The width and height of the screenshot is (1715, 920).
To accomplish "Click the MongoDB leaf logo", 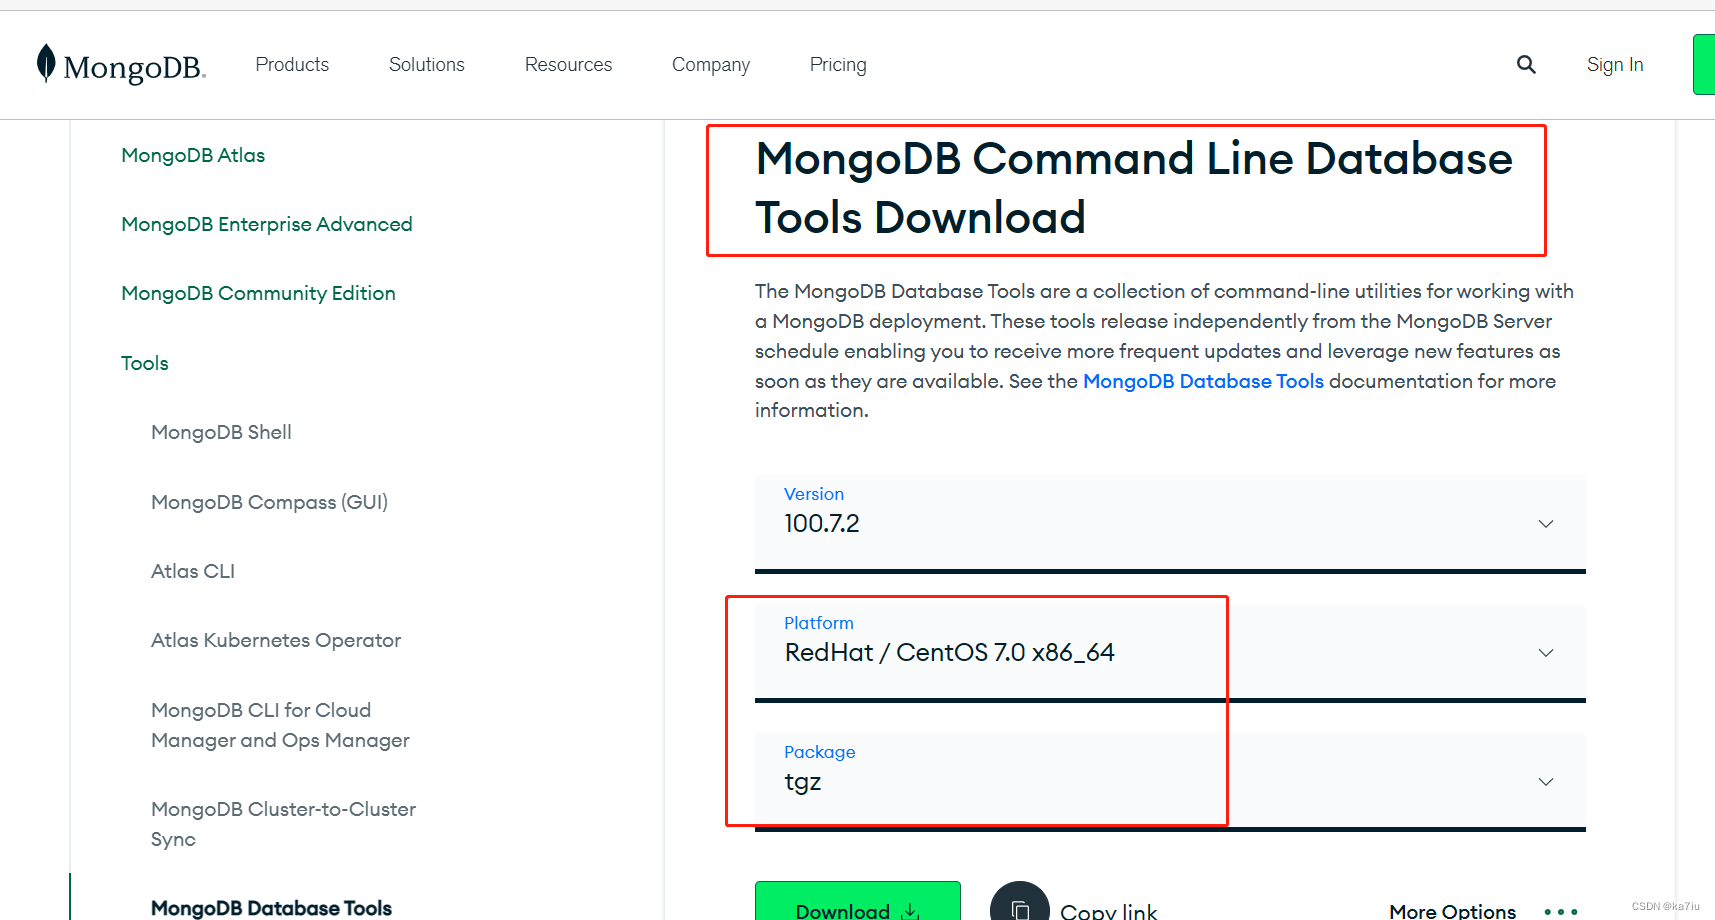I will [x=45, y=63].
